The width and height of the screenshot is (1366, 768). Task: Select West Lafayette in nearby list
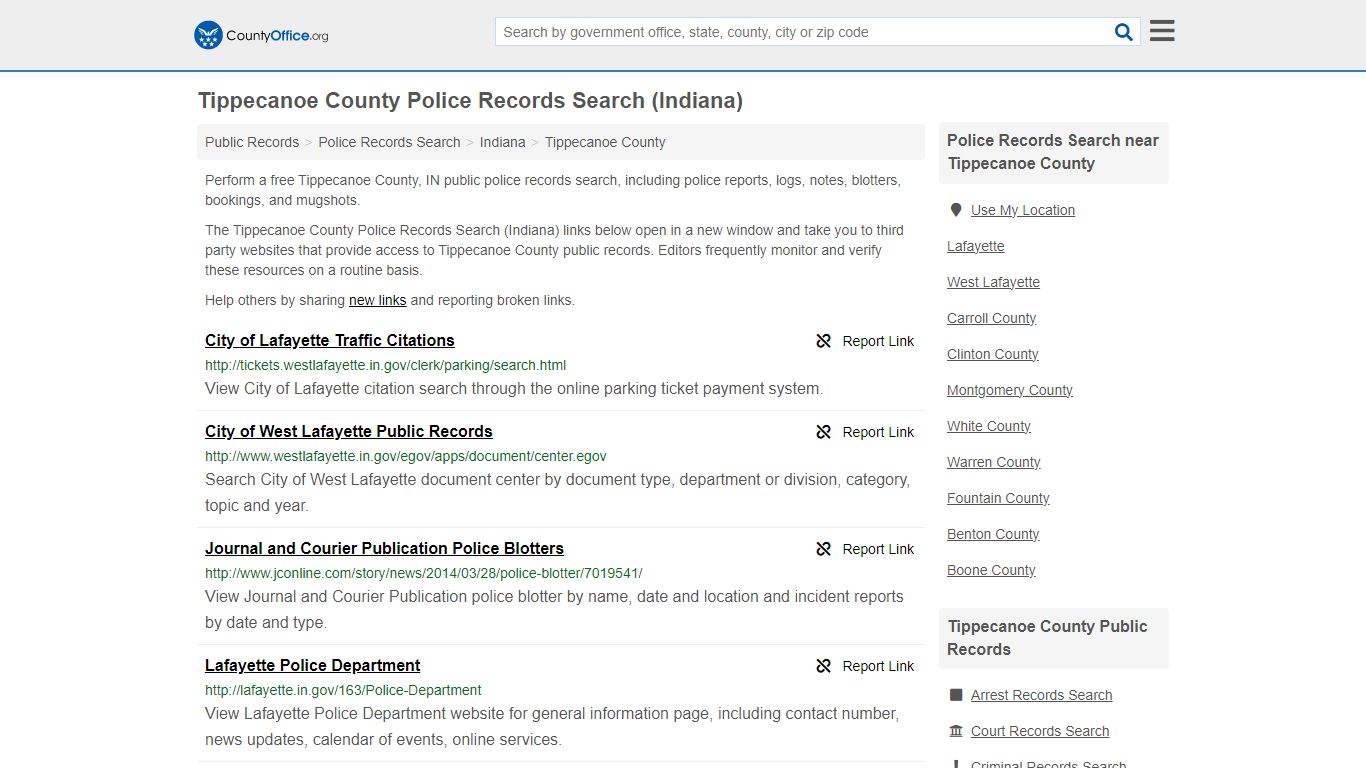(993, 282)
